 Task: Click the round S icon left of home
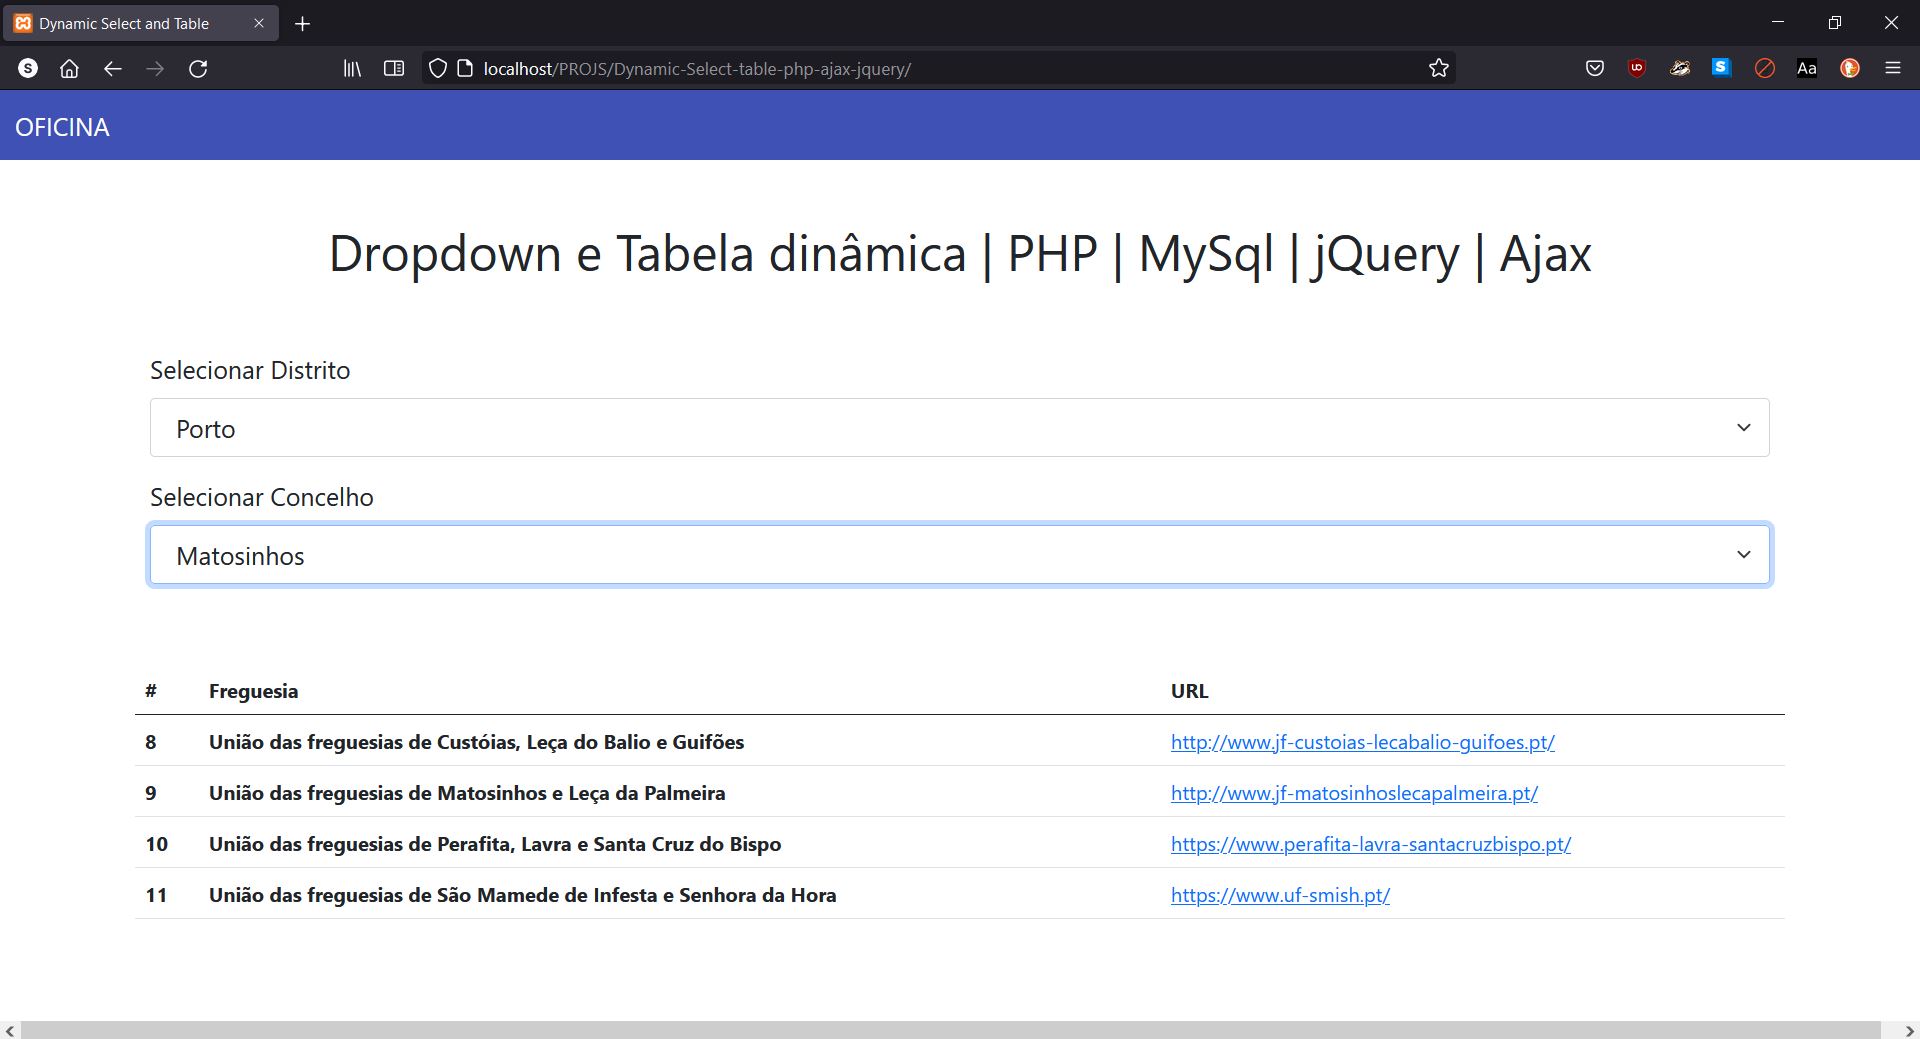click(x=28, y=69)
